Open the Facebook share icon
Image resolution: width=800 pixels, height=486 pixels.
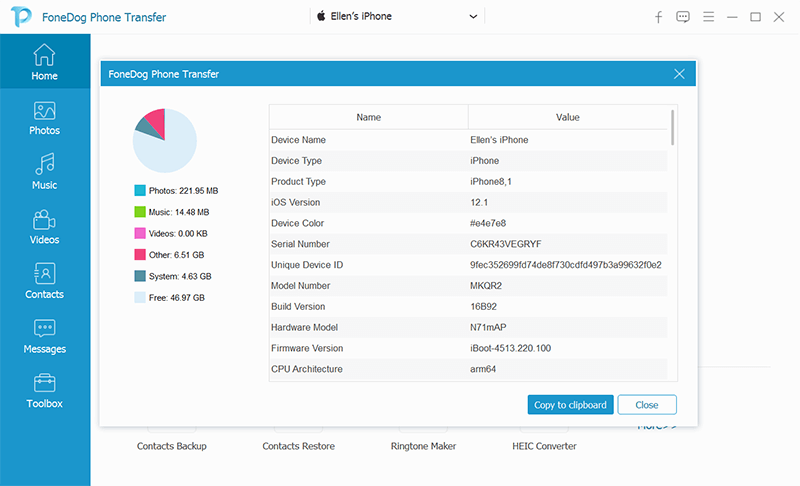[x=658, y=17]
